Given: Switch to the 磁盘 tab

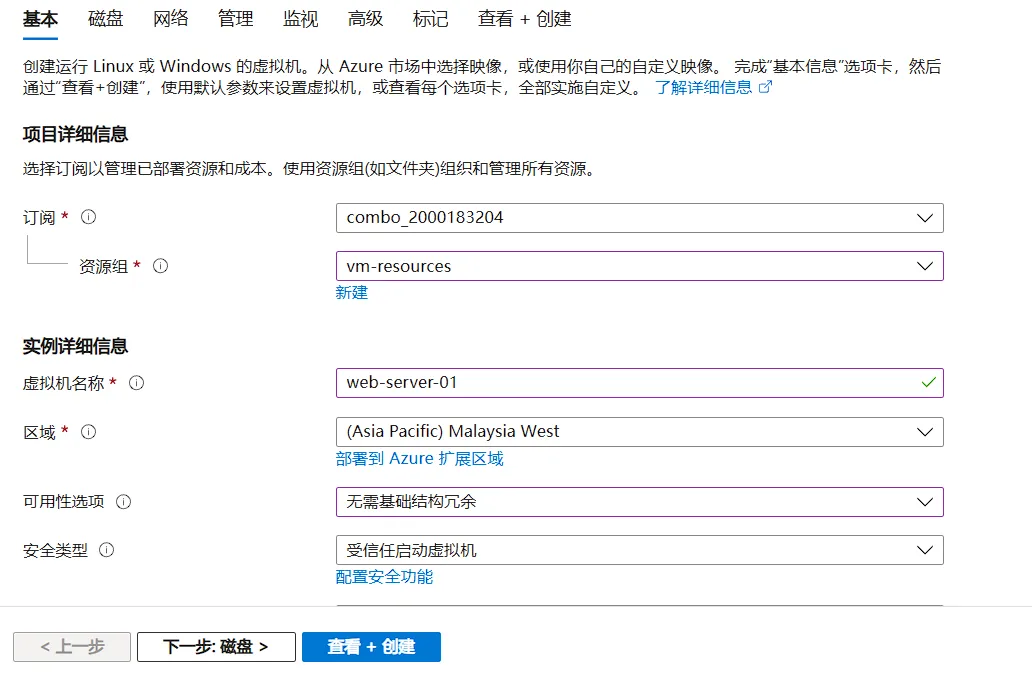Looking at the screenshot, I should tap(105, 18).
